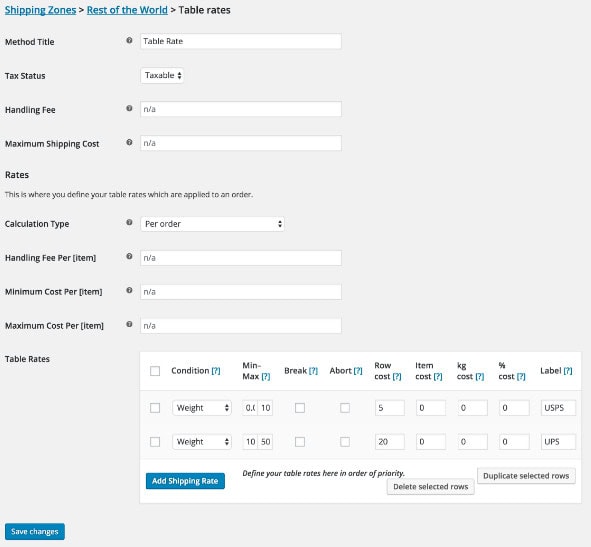This screenshot has width=591, height=547.
Task: Open the Condition column [?] help
Action: pos(216,371)
